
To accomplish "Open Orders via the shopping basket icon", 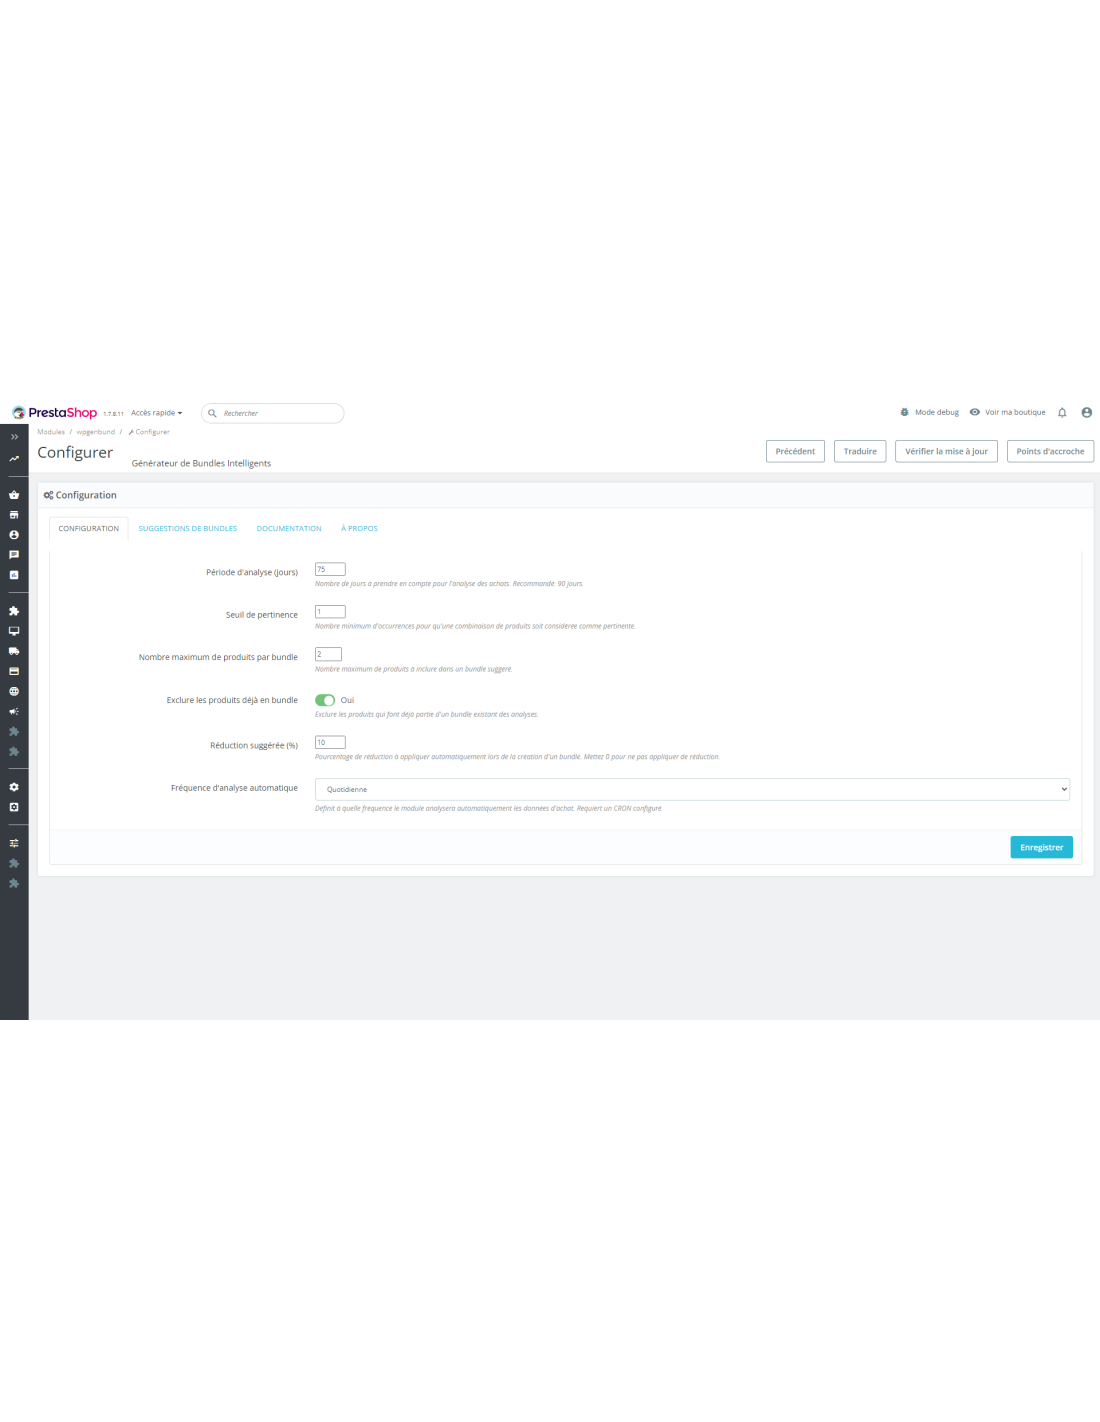I will (x=14, y=495).
